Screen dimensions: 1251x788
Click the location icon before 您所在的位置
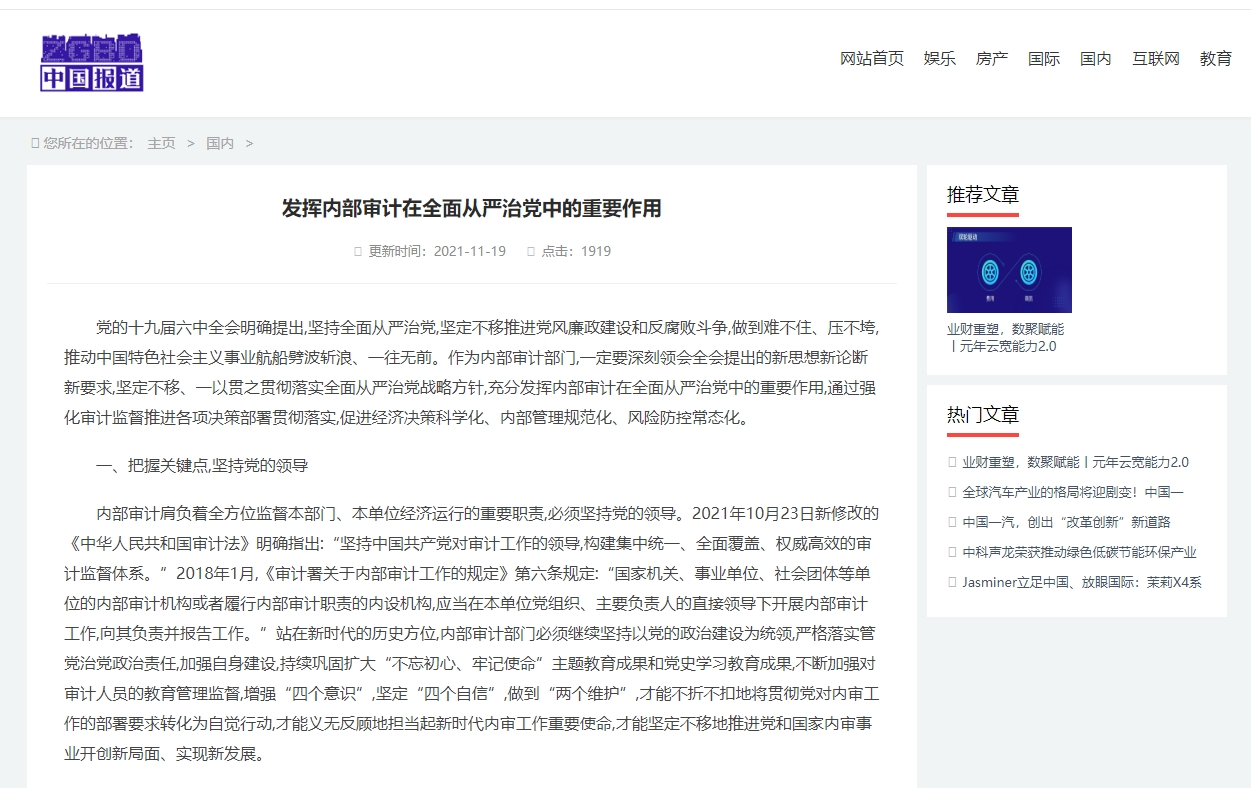tap(35, 143)
